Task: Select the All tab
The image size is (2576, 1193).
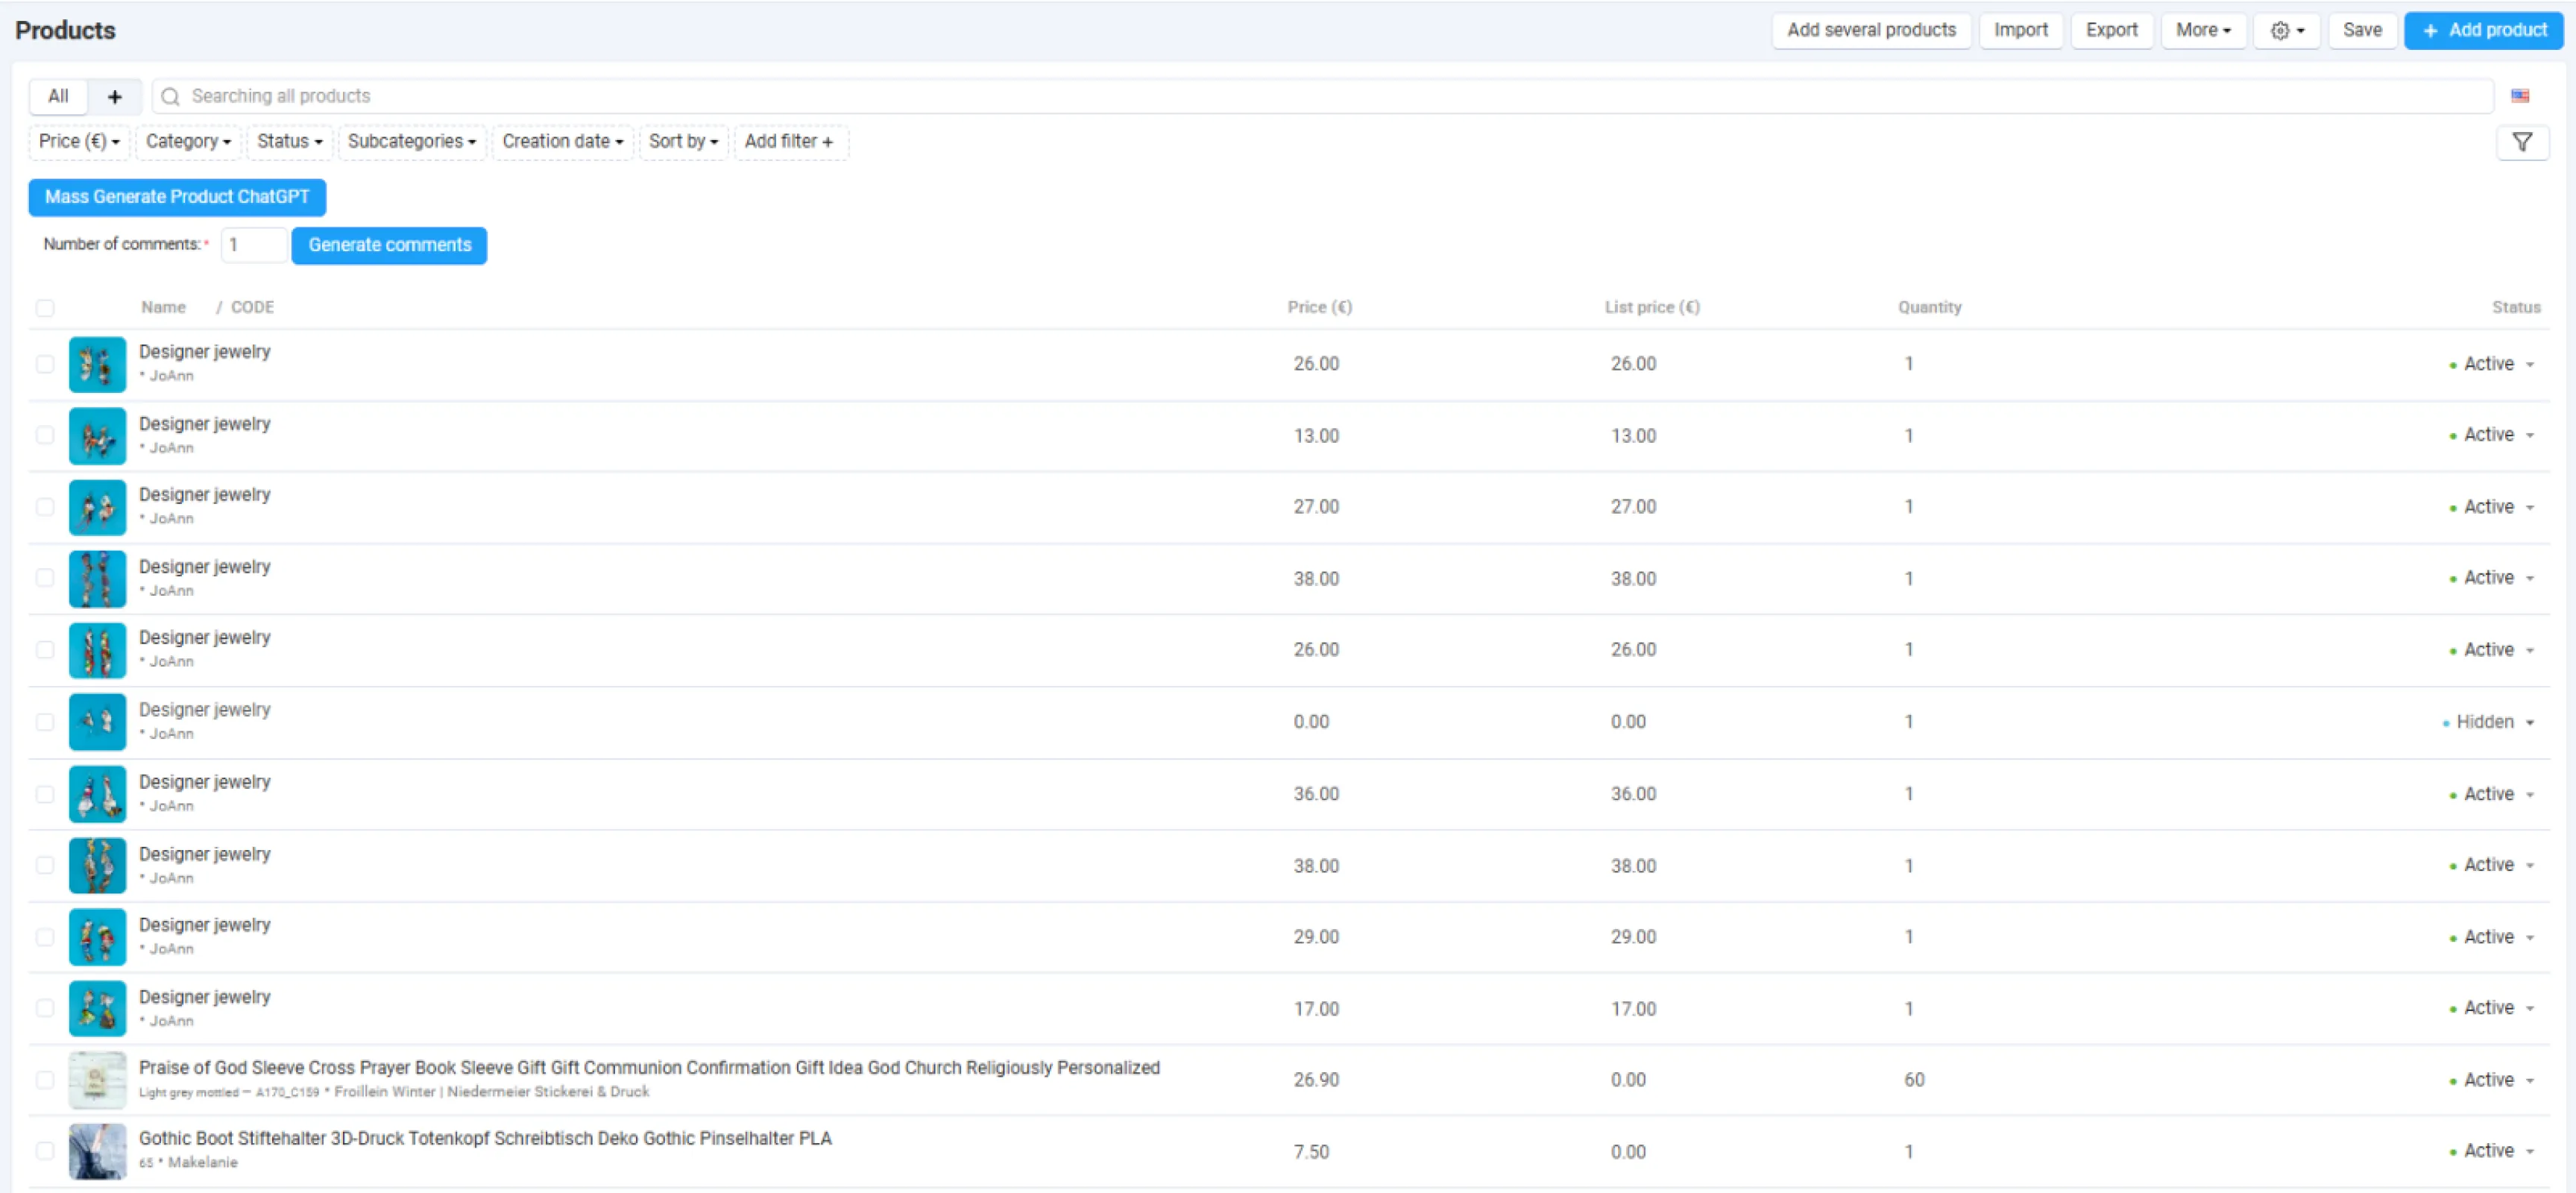Action: click(x=58, y=97)
